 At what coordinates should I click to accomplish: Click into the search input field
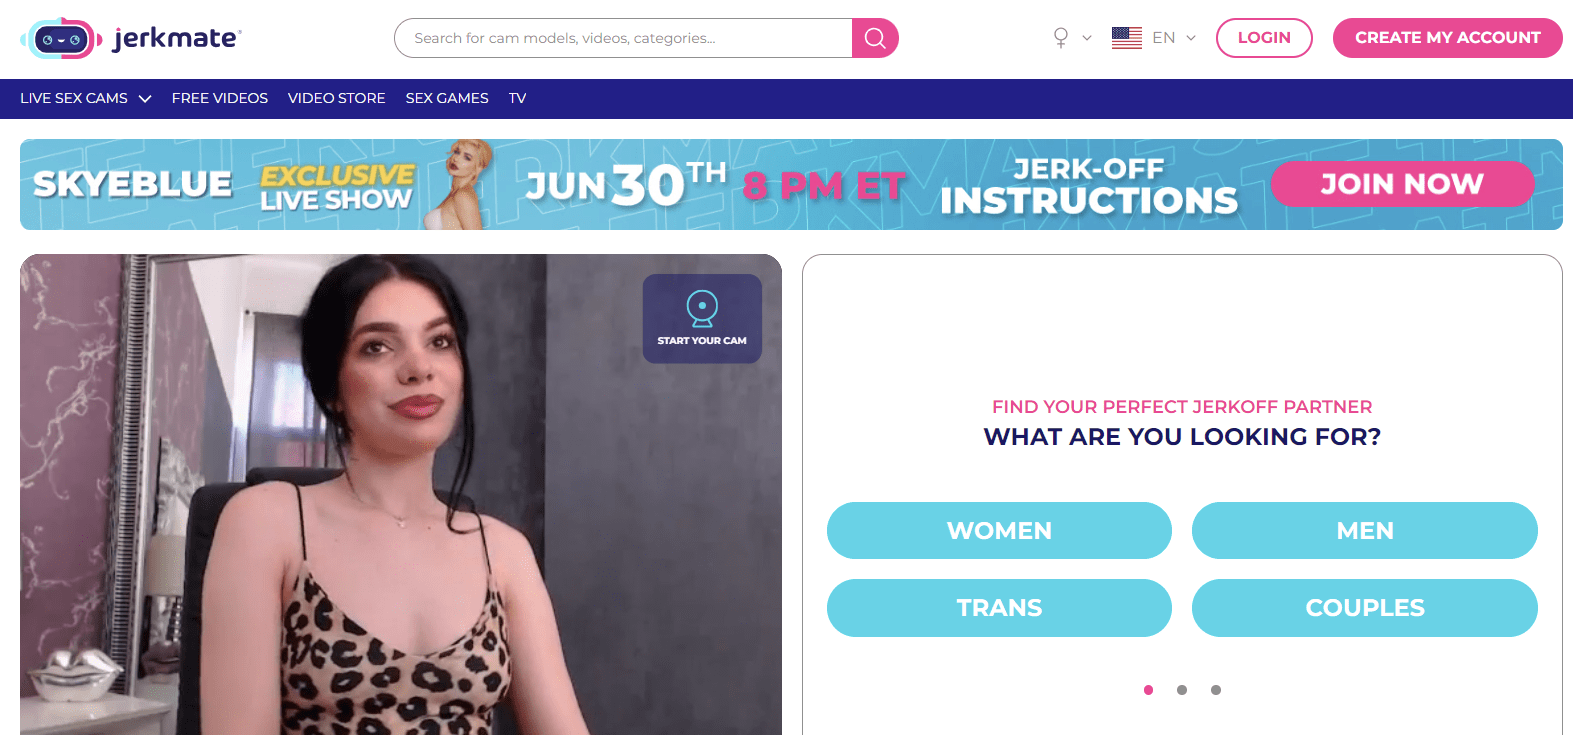623,38
